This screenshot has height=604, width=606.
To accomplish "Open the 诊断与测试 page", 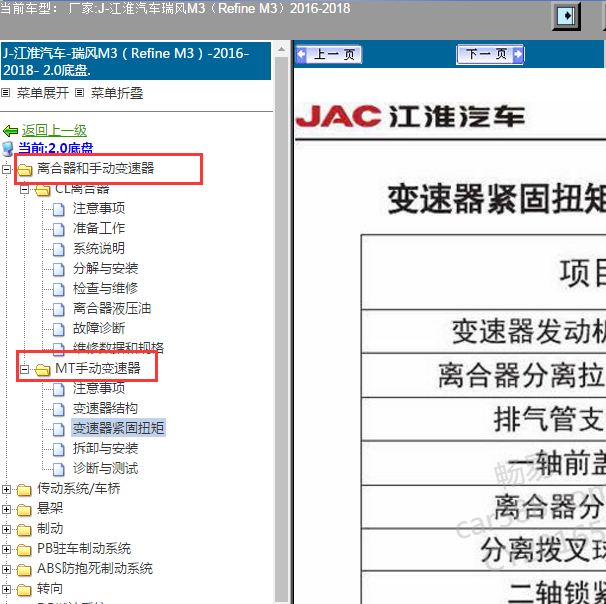I will [106, 468].
